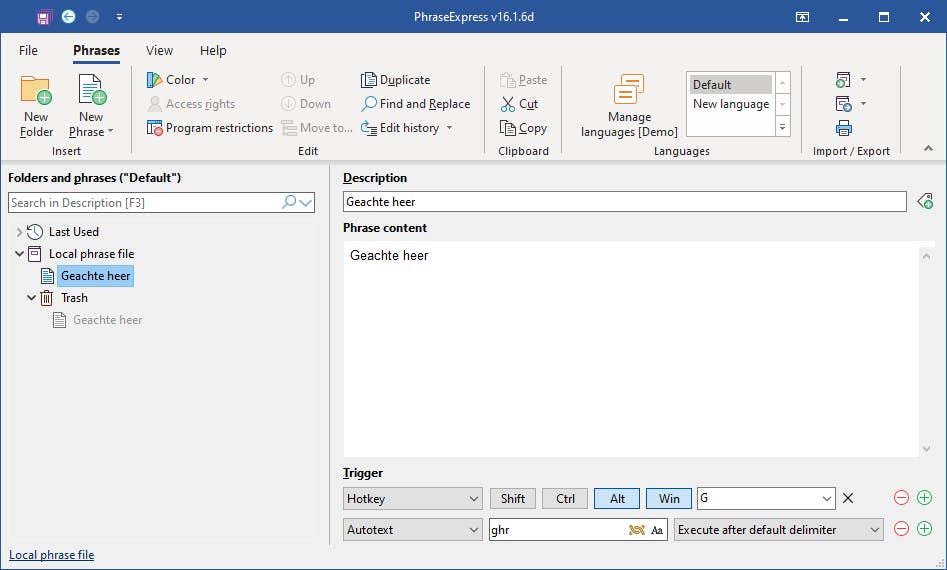
Task: Open Manage languages dialog
Action: [629, 91]
